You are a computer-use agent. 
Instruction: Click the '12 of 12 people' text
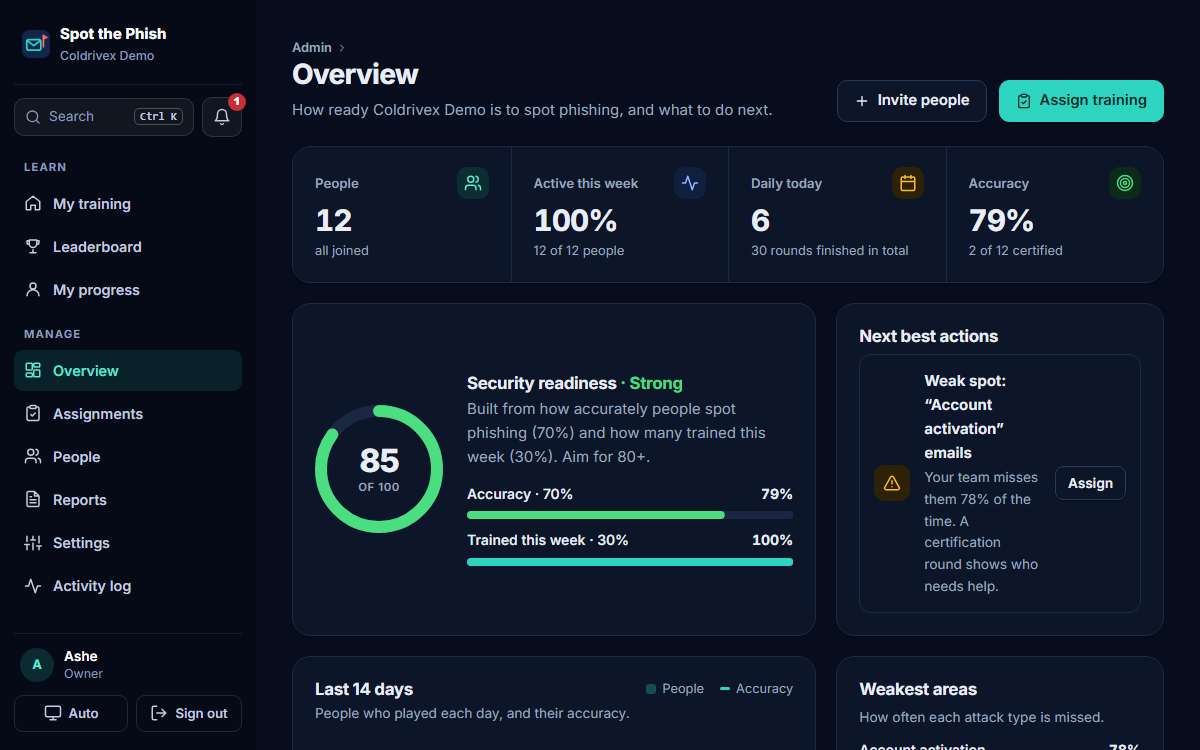(579, 251)
